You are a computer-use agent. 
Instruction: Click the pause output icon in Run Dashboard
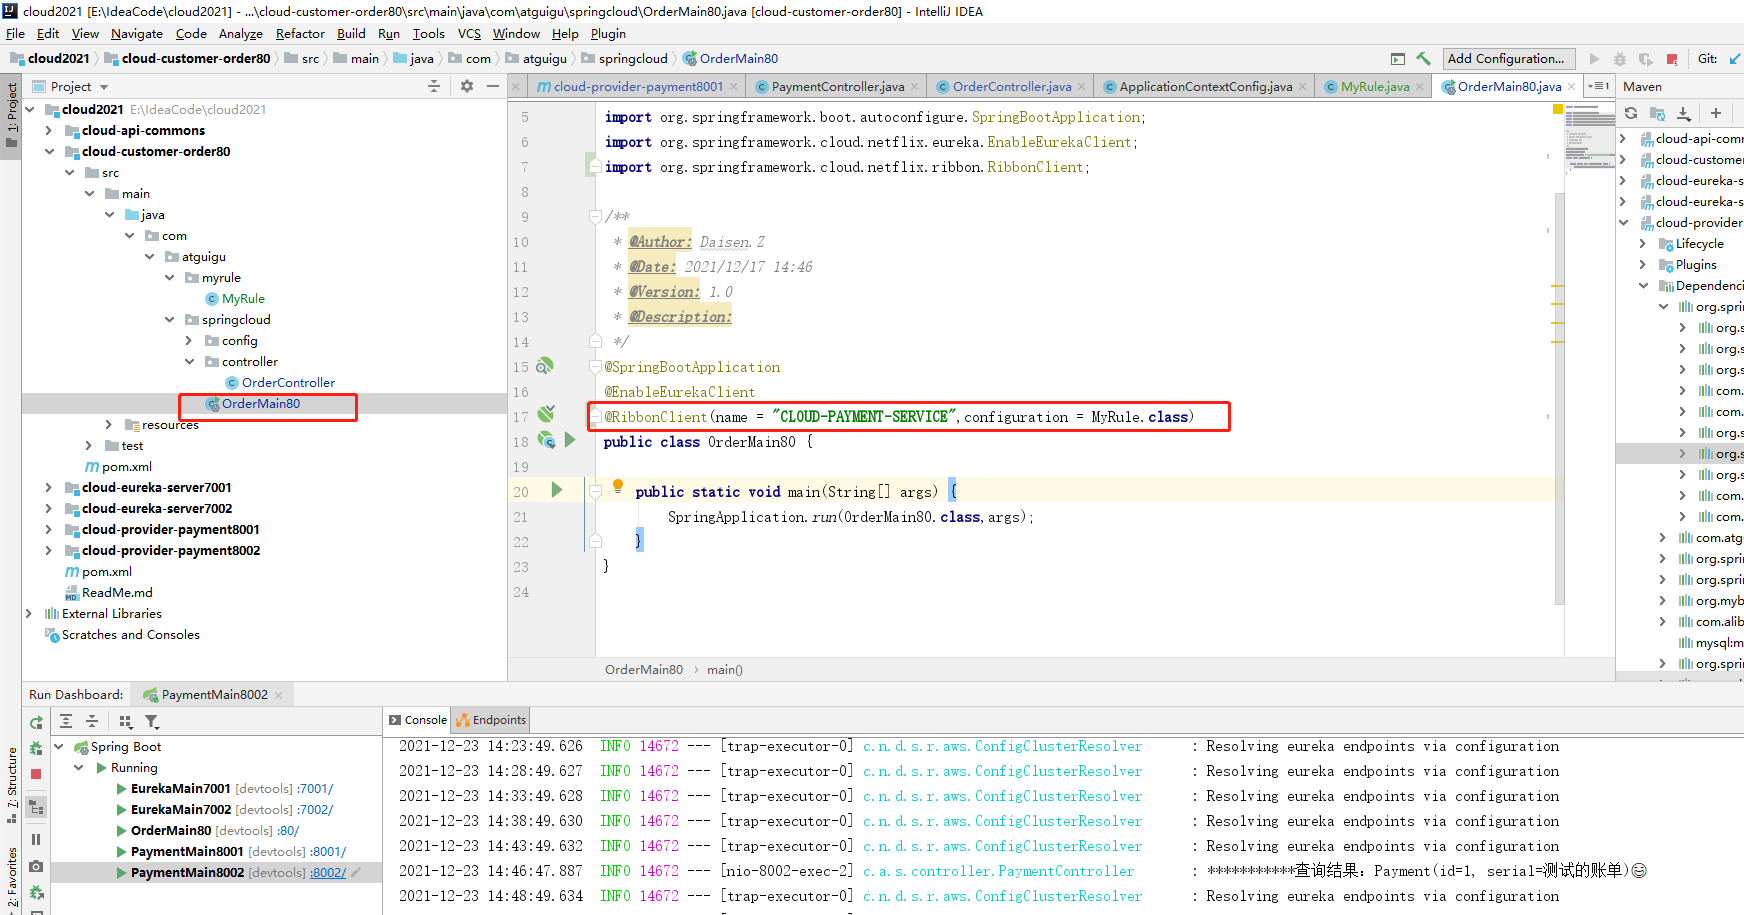click(x=36, y=840)
